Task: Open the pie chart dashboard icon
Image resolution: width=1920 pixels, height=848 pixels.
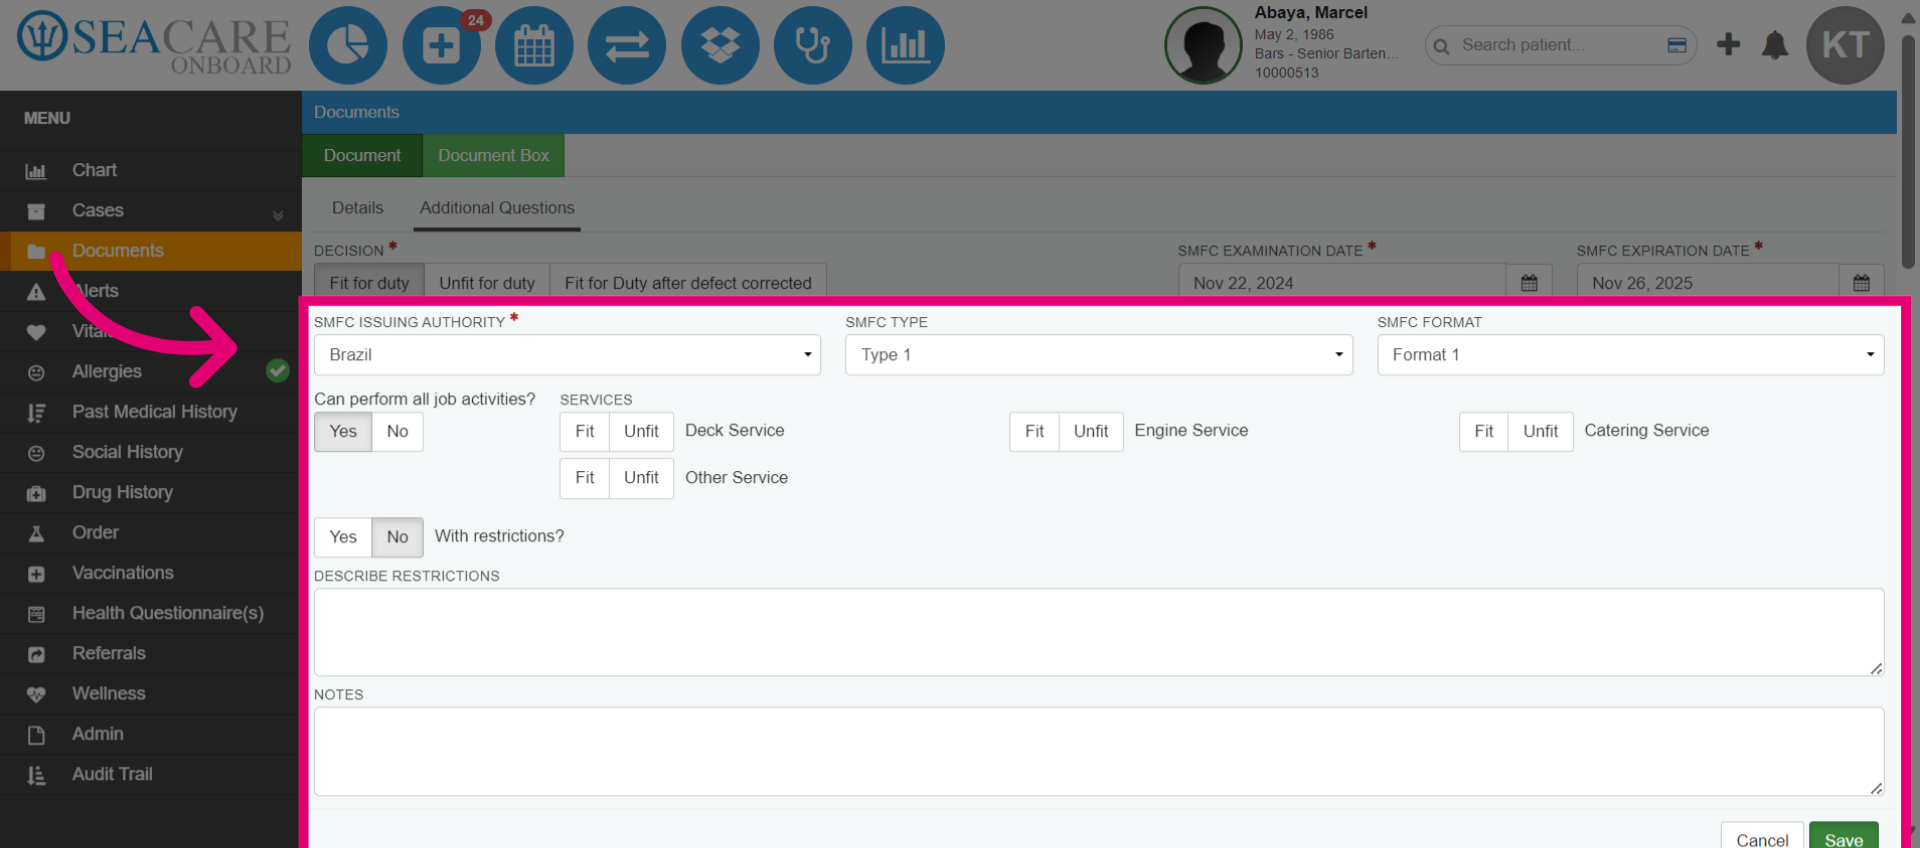Action: [x=348, y=45]
